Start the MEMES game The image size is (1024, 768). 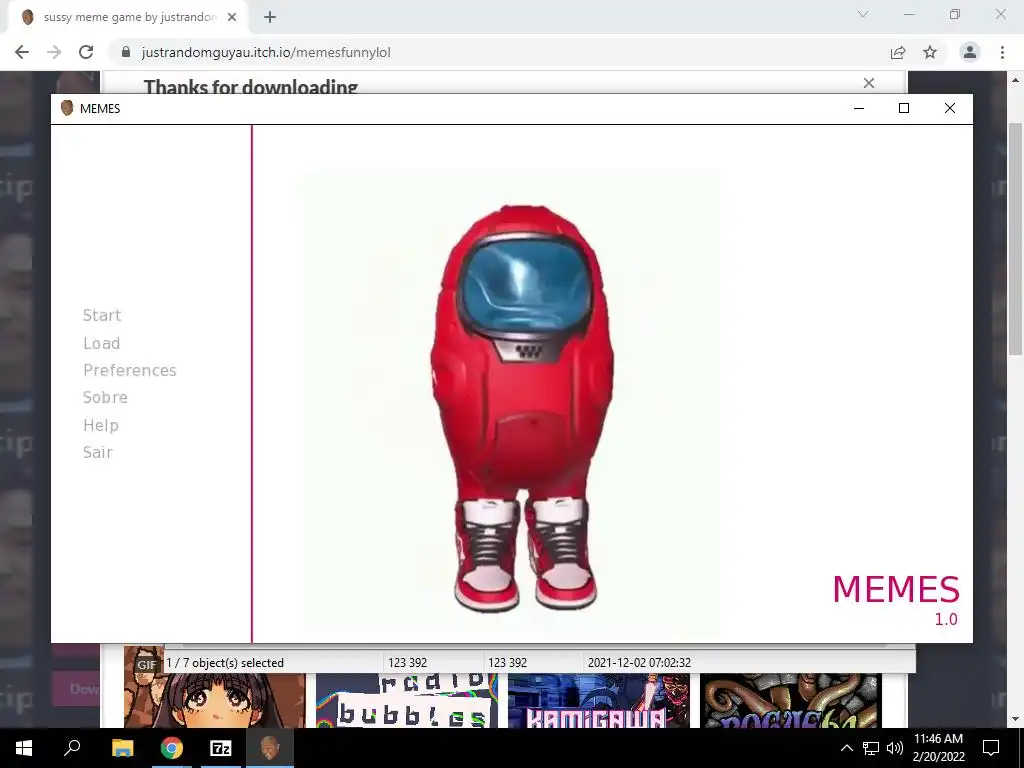pyautogui.click(x=102, y=315)
